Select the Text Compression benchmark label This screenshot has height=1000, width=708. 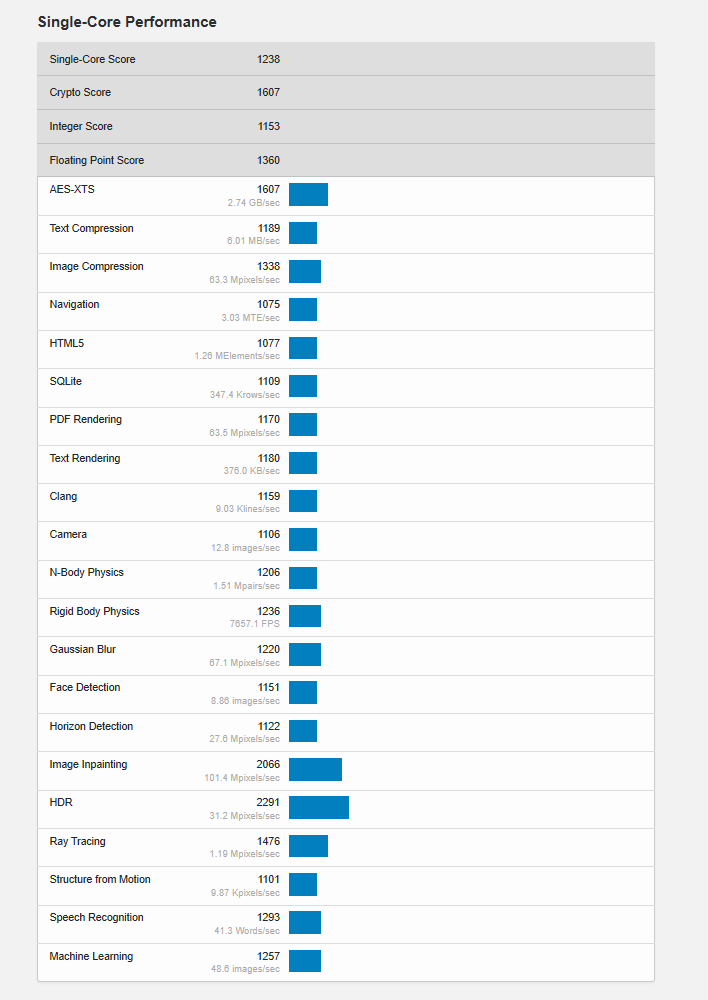pyautogui.click(x=91, y=228)
